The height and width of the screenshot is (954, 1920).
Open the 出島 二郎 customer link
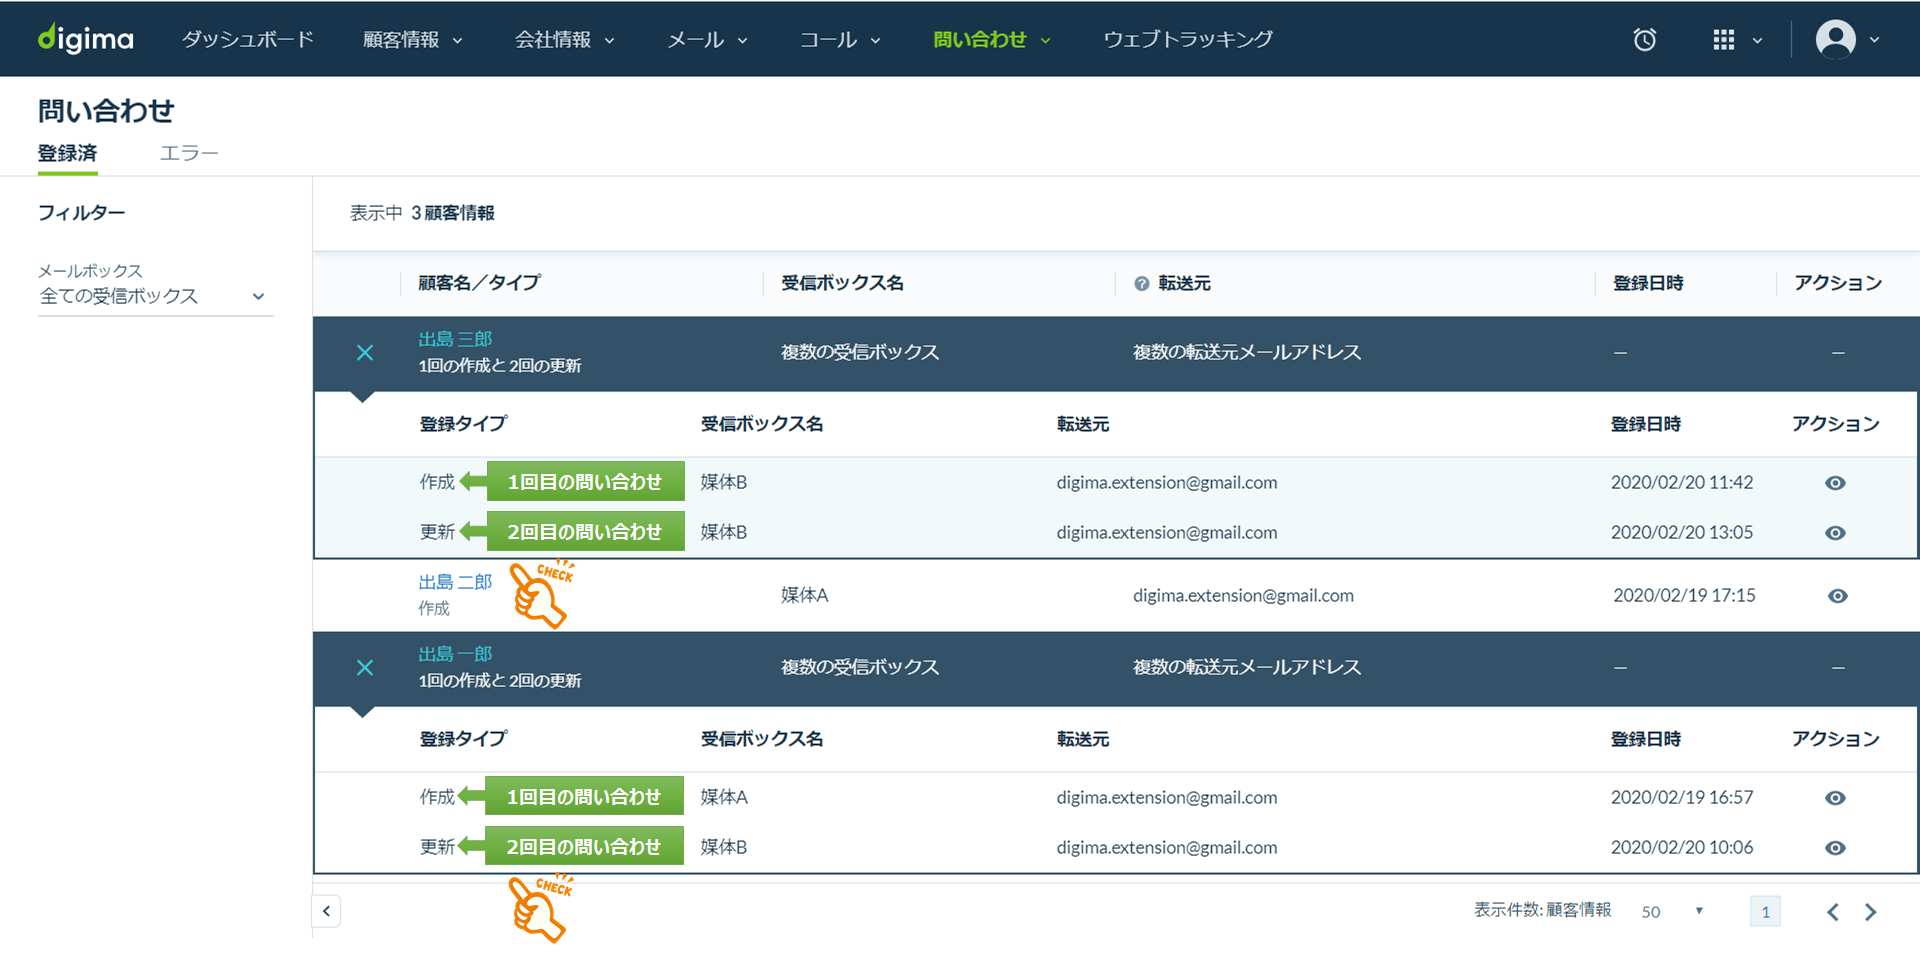pos(455,582)
